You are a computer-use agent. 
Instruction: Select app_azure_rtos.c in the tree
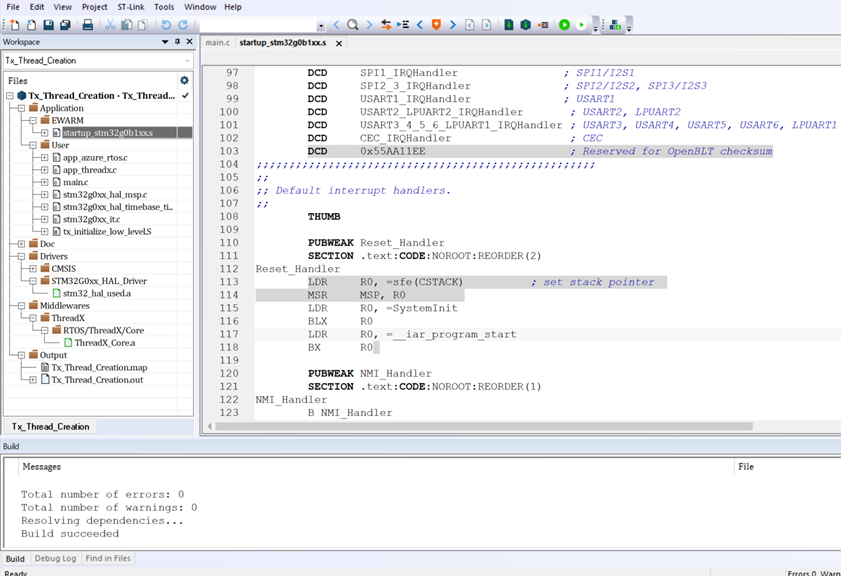pos(95,157)
